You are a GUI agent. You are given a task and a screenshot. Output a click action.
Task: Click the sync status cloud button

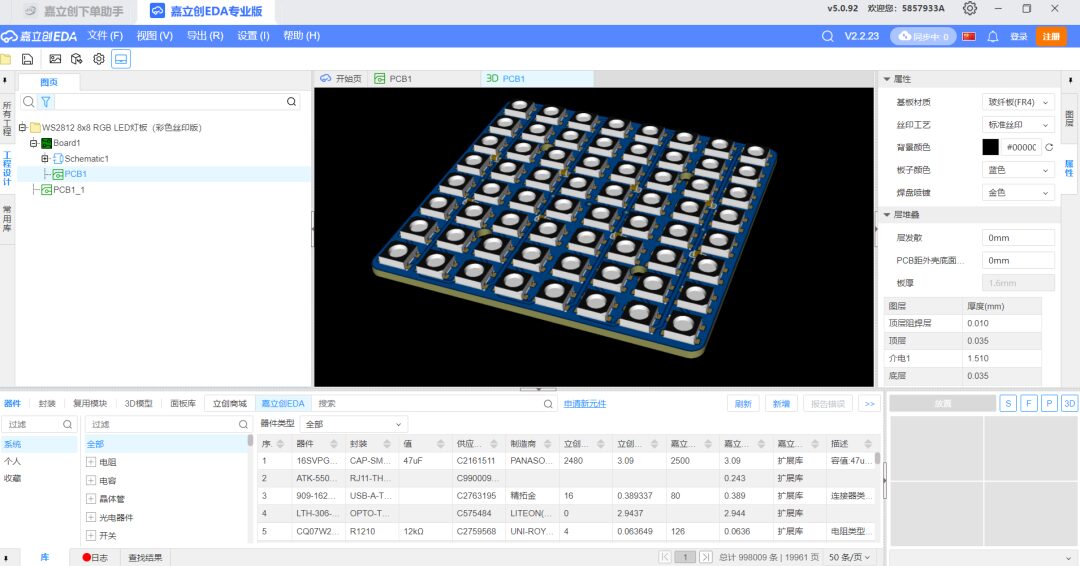[923, 36]
